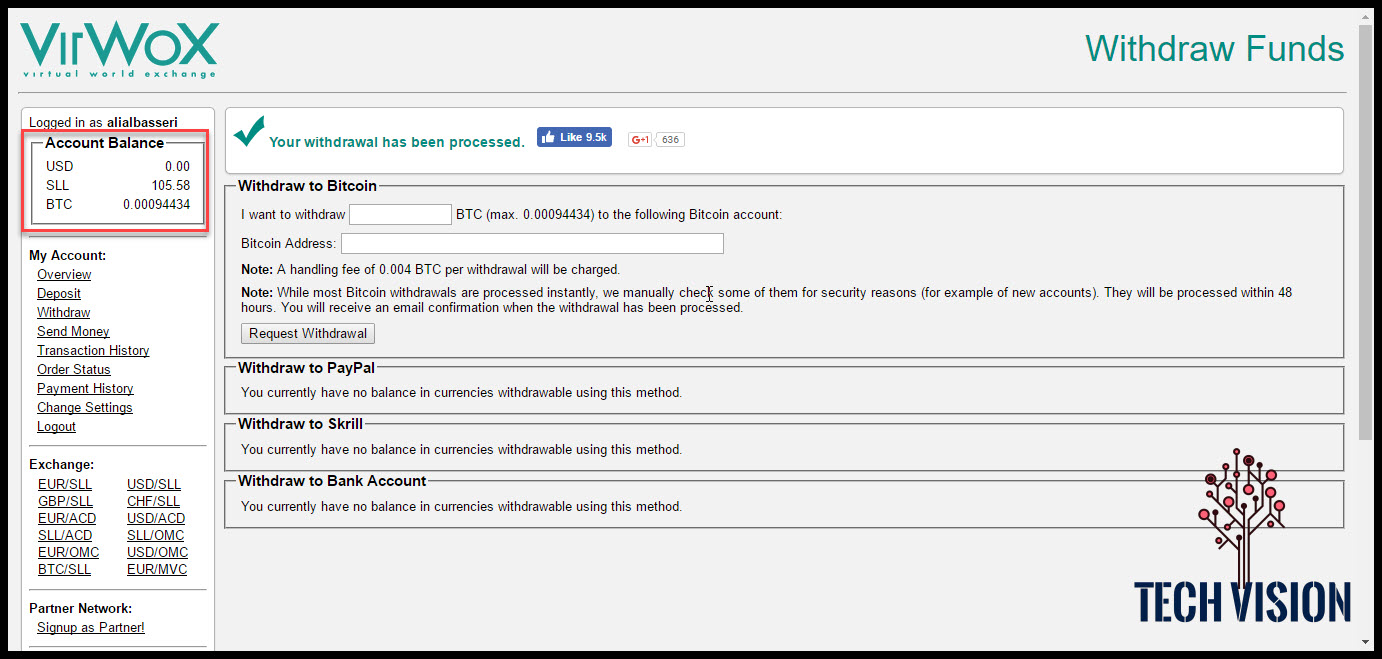Open the Order Status link
Viewport: 1382px width, 659px height.
(x=74, y=369)
